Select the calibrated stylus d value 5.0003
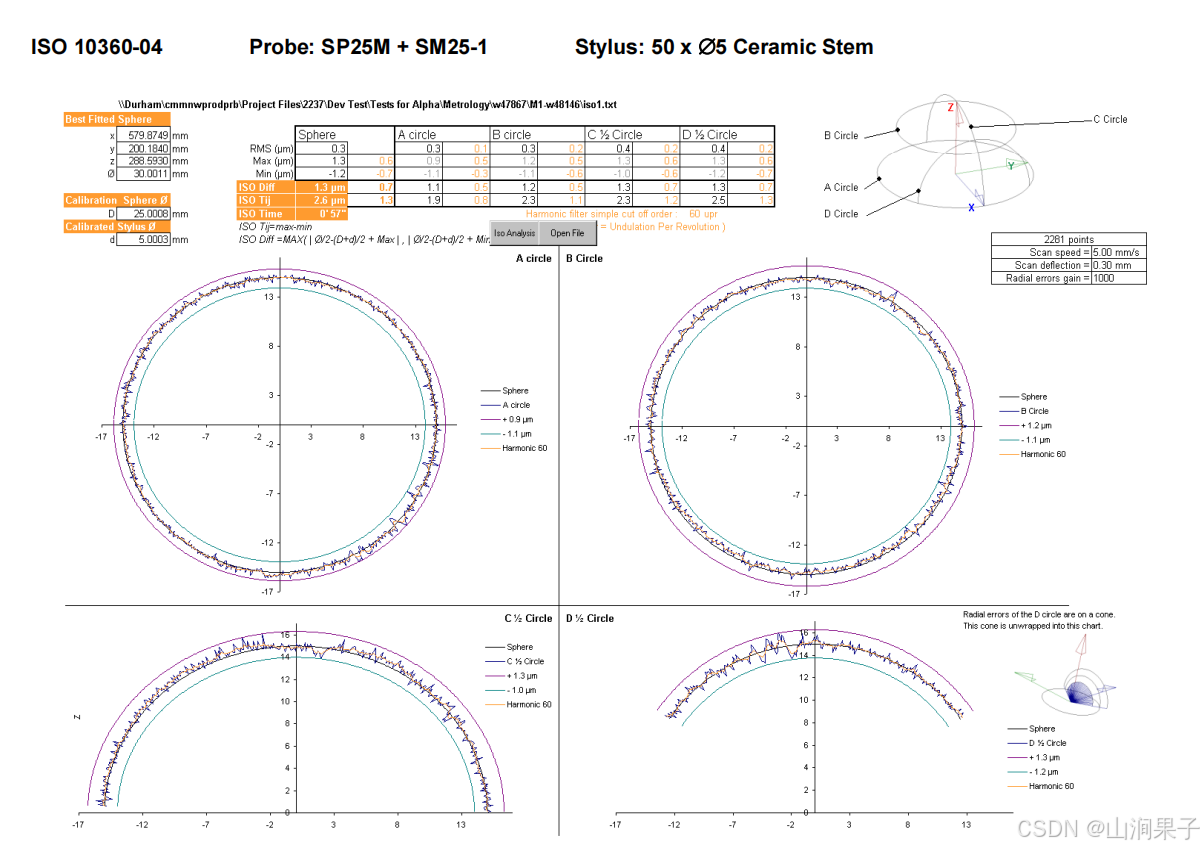Viewport: 1204px width, 848px height. click(143, 239)
